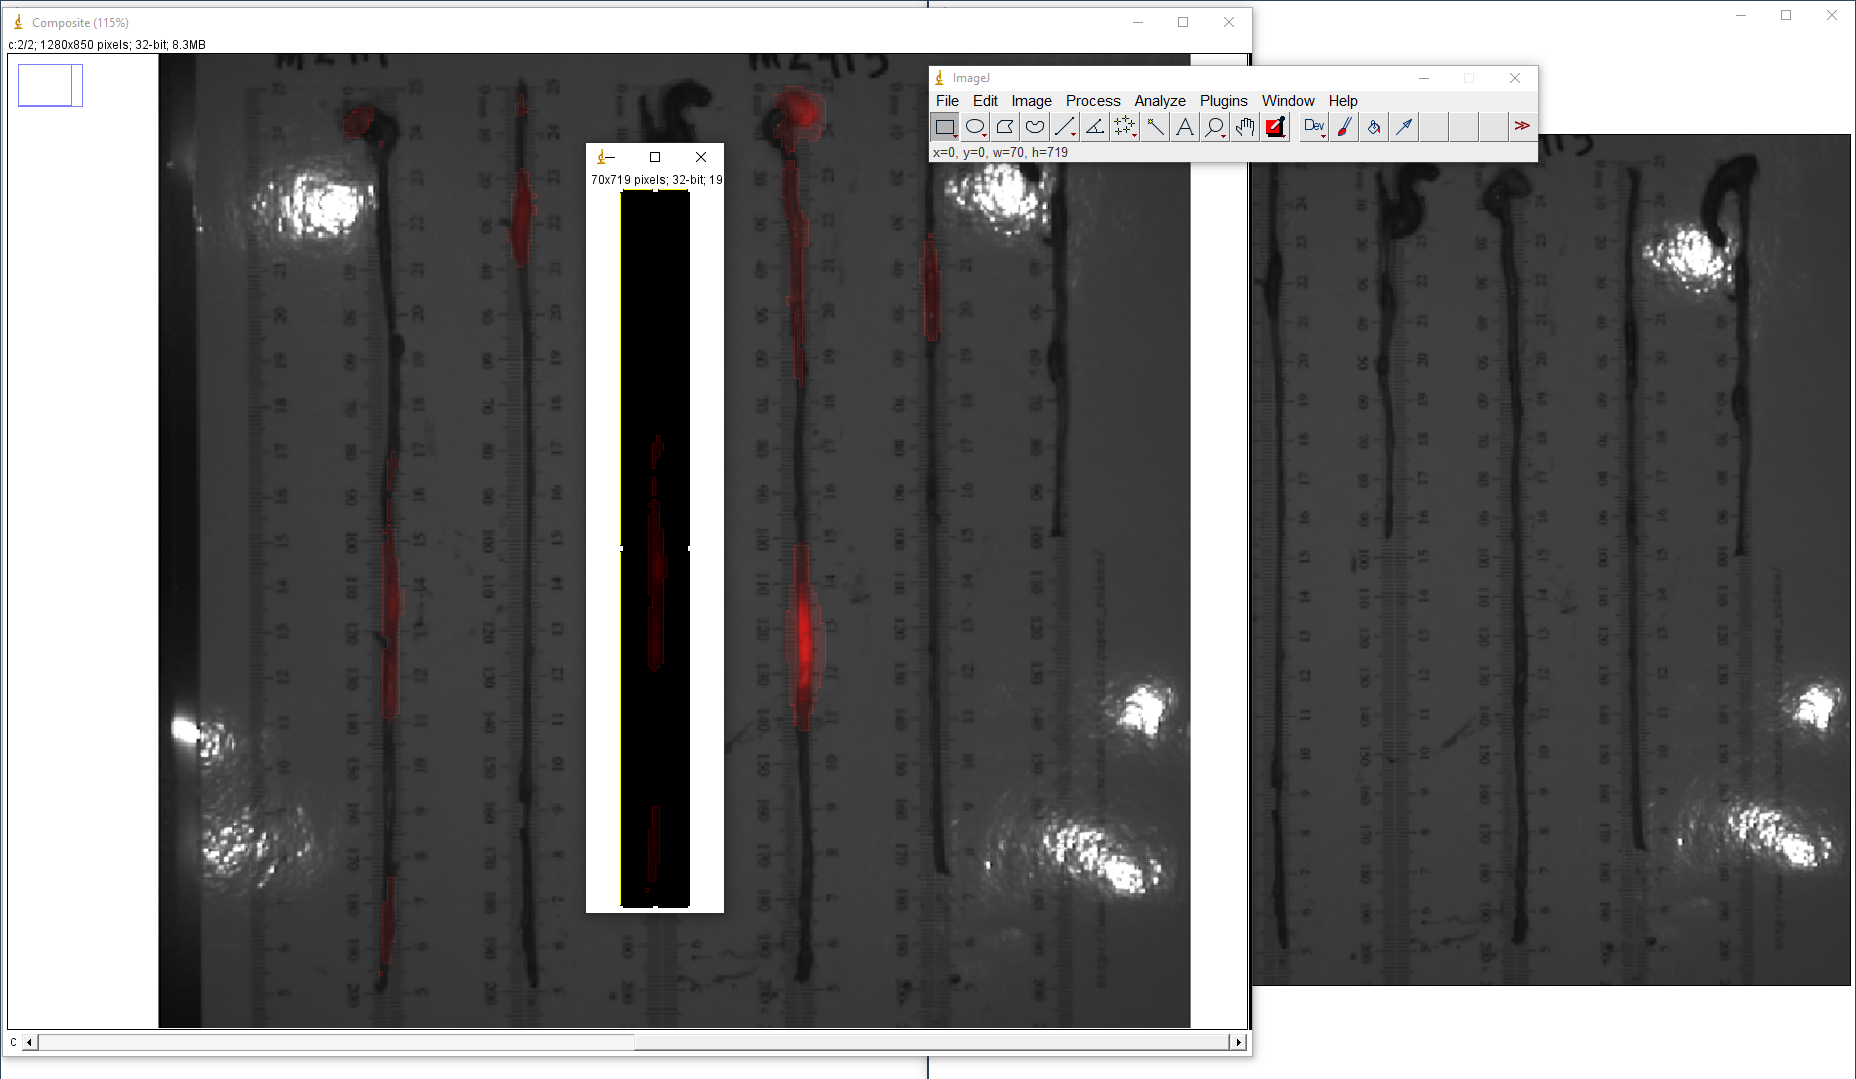Minimize the Composite (115%) window
The width and height of the screenshot is (1856, 1079).
[1138, 22]
